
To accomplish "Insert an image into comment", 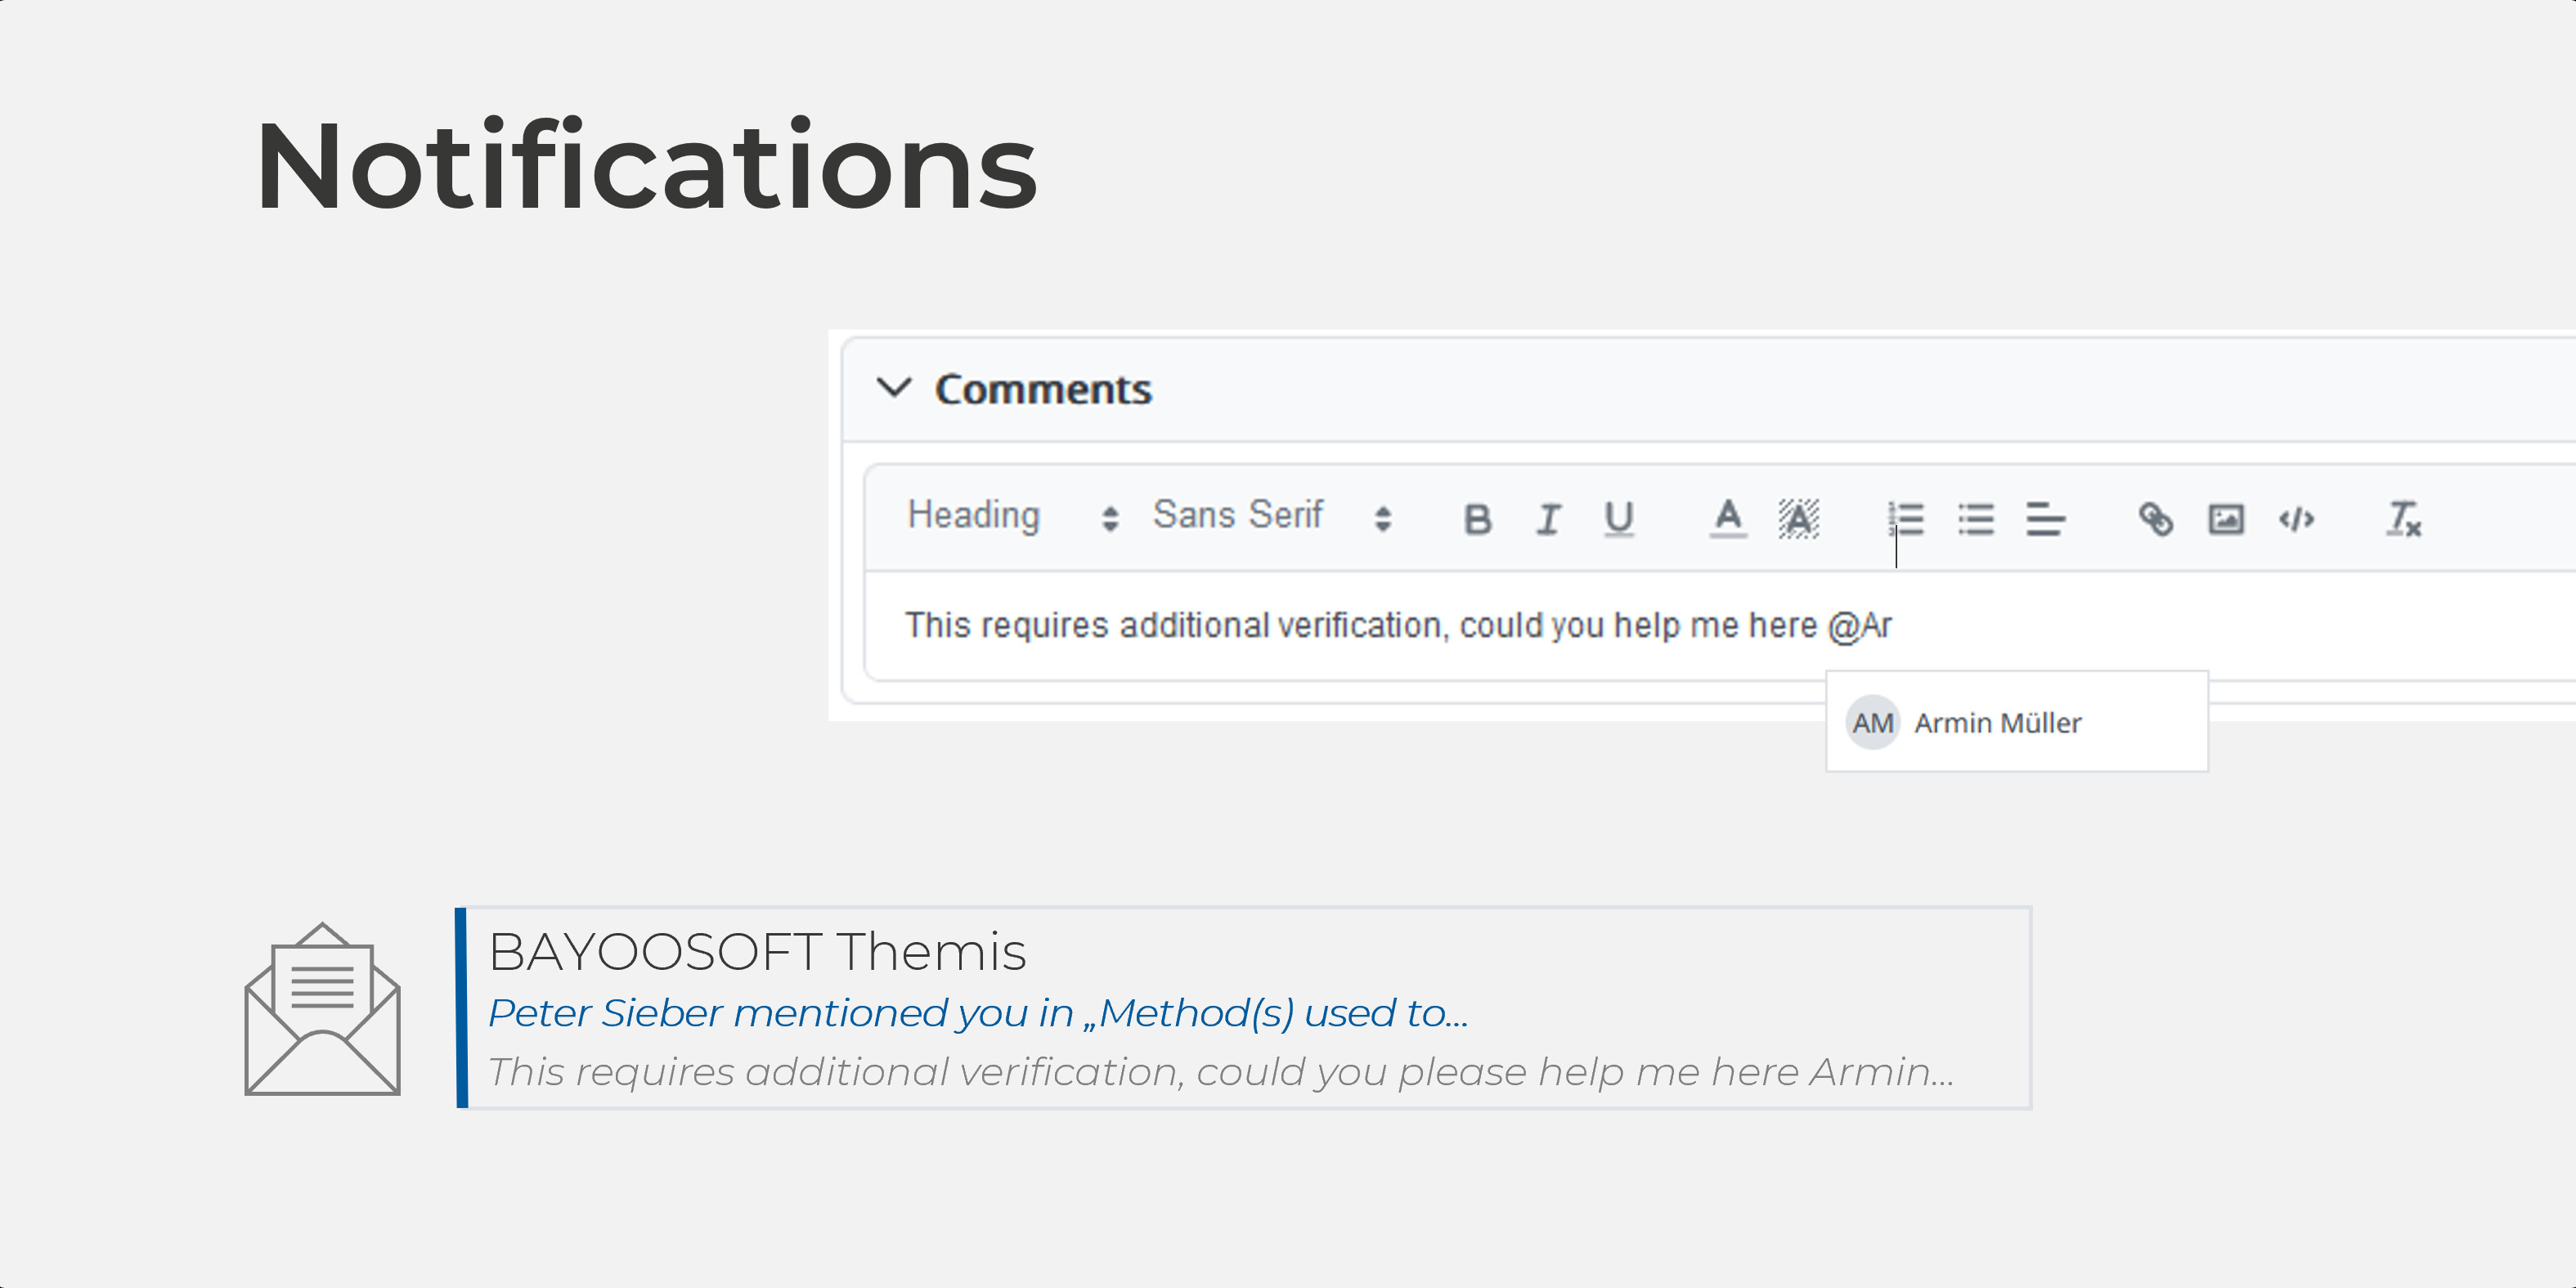I will pyautogui.click(x=2225, y=519).
